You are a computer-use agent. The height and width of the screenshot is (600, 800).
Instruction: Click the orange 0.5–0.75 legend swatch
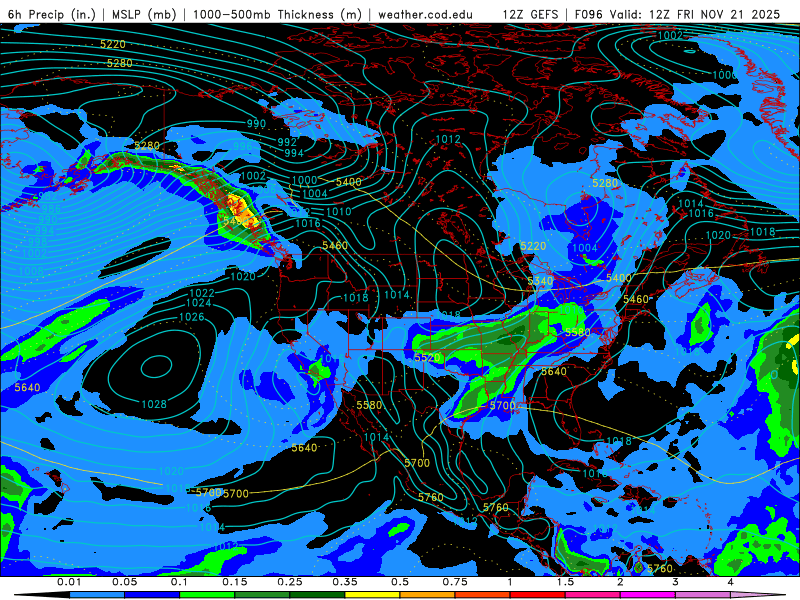pos(428,595)
